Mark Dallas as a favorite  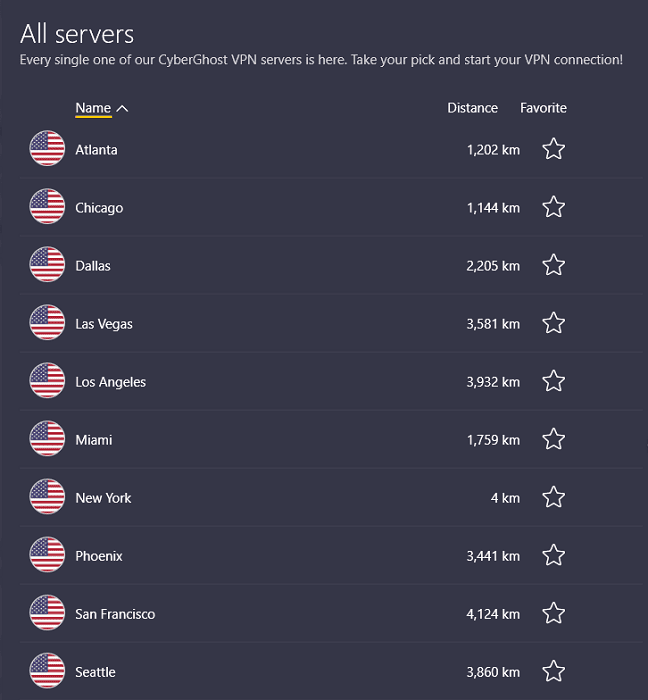(x=553, y=265)
